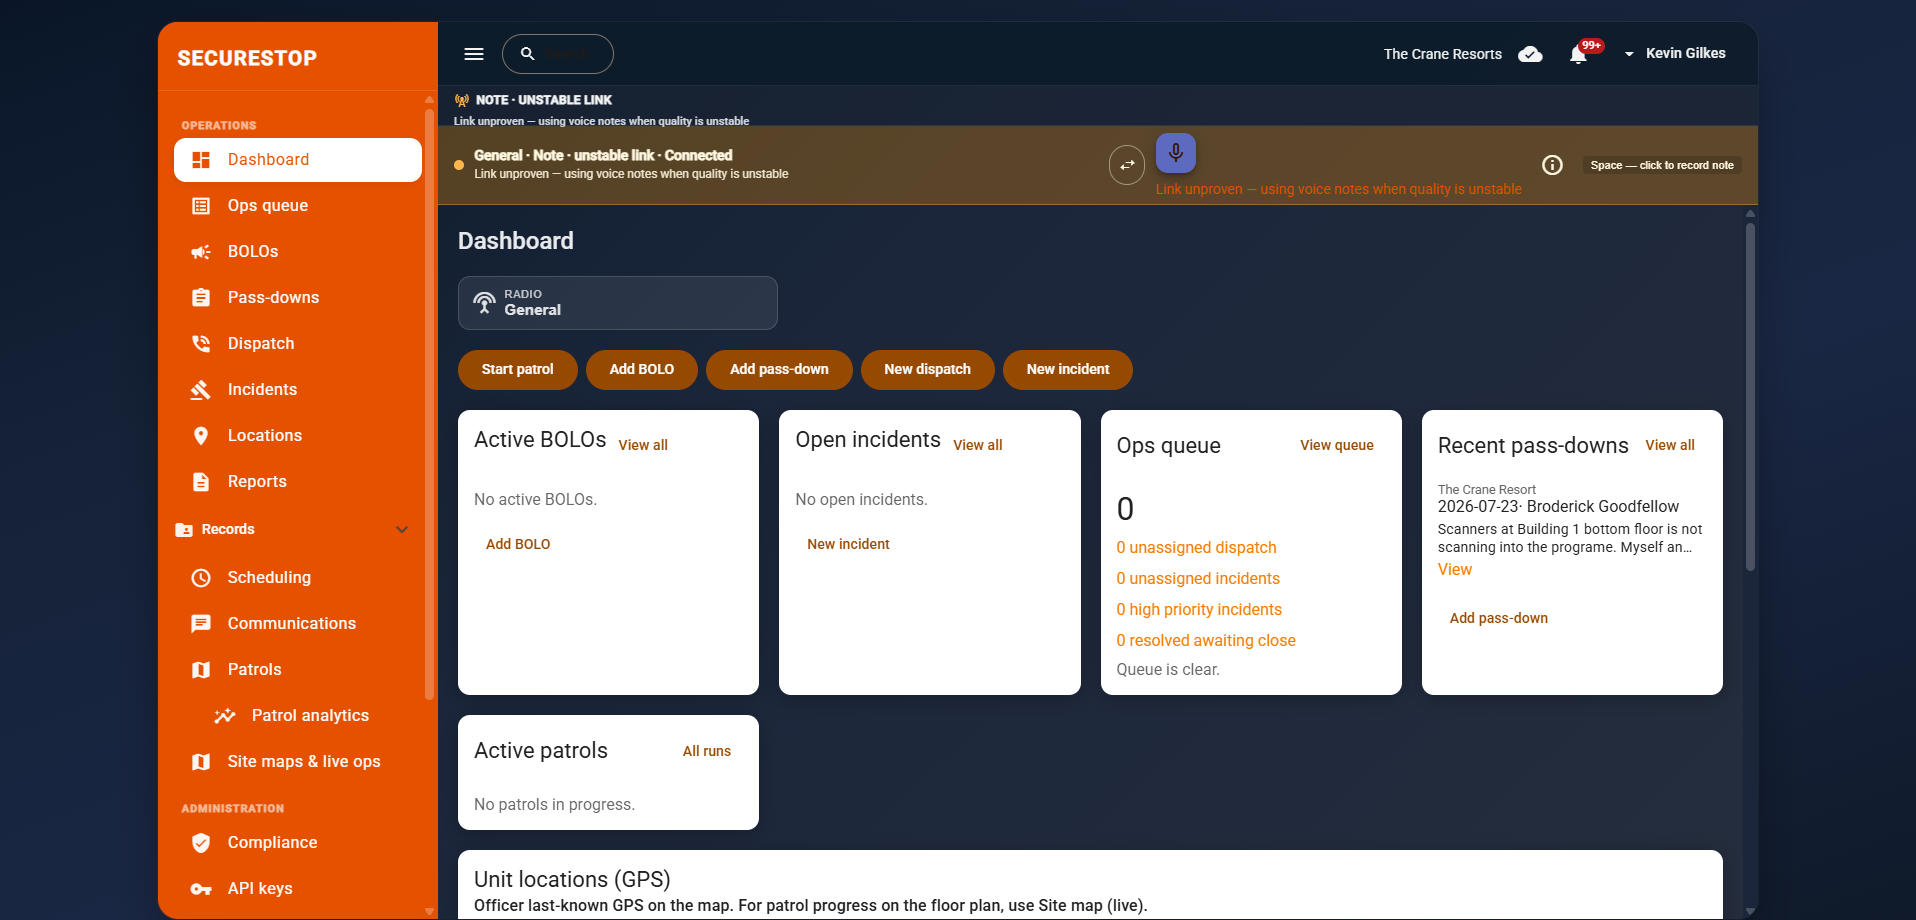The height and width of the screenshot is (920, 1916).
Task: Click the info circle icon in banner
Action: point(1552,165)
